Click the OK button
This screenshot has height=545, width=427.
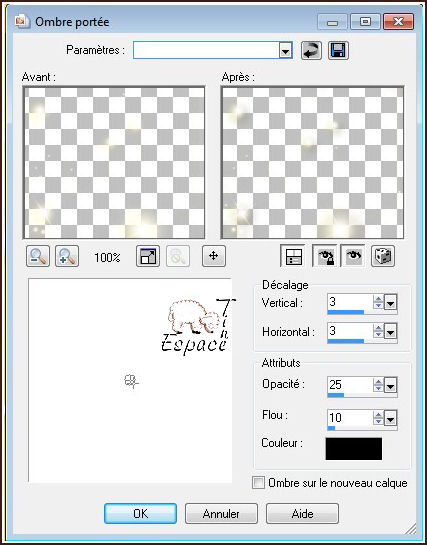(140, 514)
